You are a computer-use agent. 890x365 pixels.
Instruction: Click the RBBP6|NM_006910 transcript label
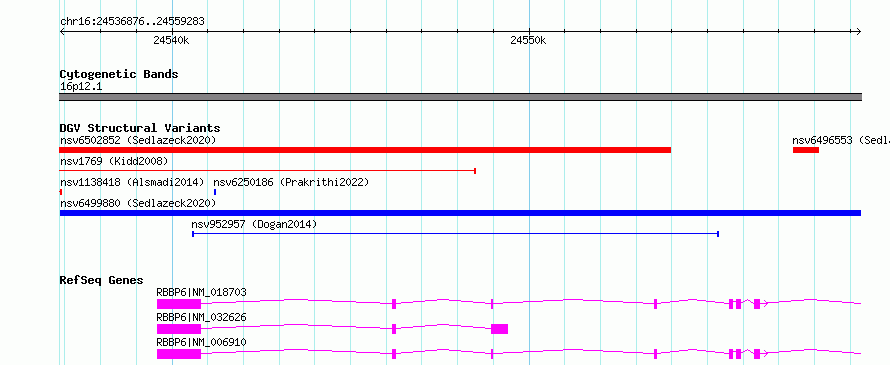pos(201,342)
